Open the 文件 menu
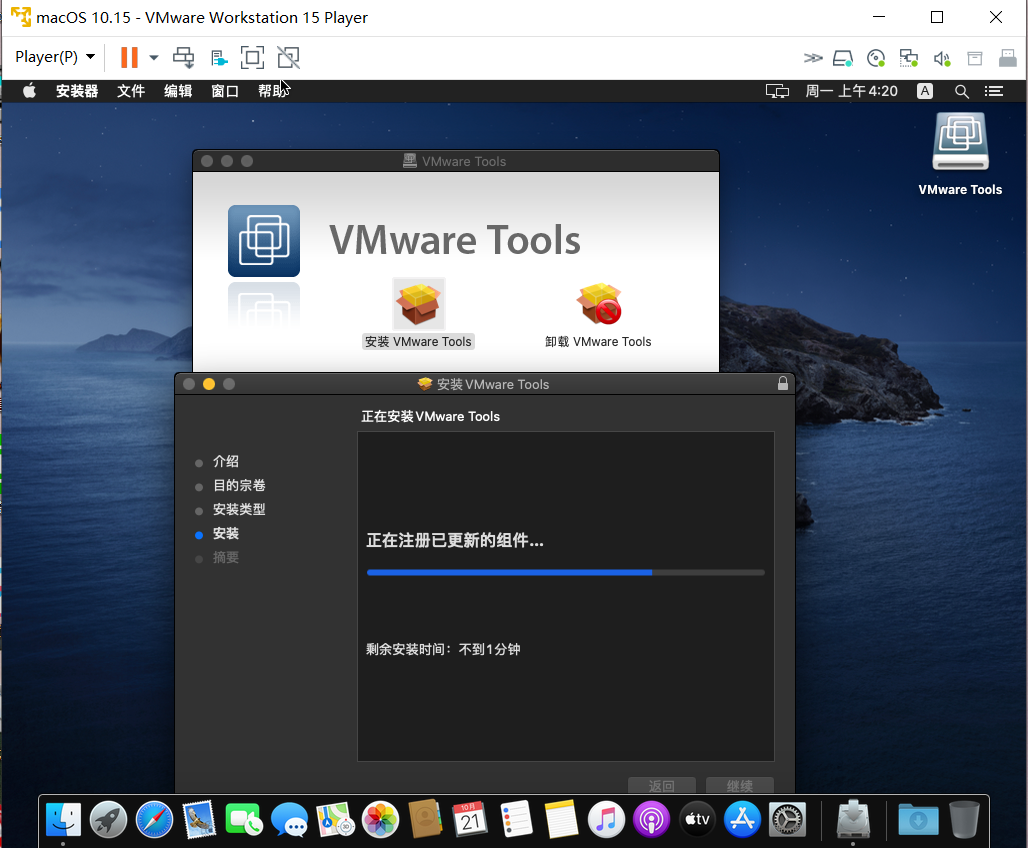Screen dimensions: 1028x848 [x=131, y=91]
